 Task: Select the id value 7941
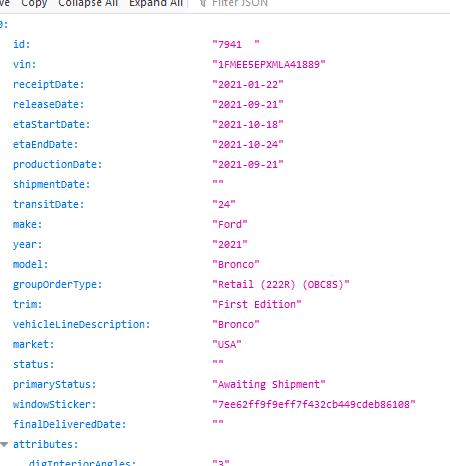coord(236,44)
